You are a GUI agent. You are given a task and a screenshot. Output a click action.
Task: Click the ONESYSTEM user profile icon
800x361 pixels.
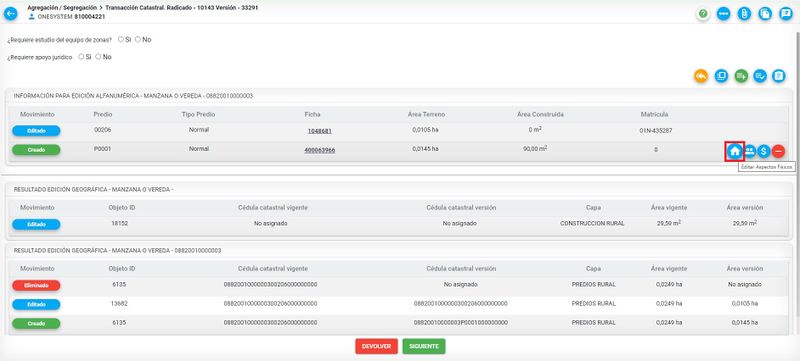32,16
